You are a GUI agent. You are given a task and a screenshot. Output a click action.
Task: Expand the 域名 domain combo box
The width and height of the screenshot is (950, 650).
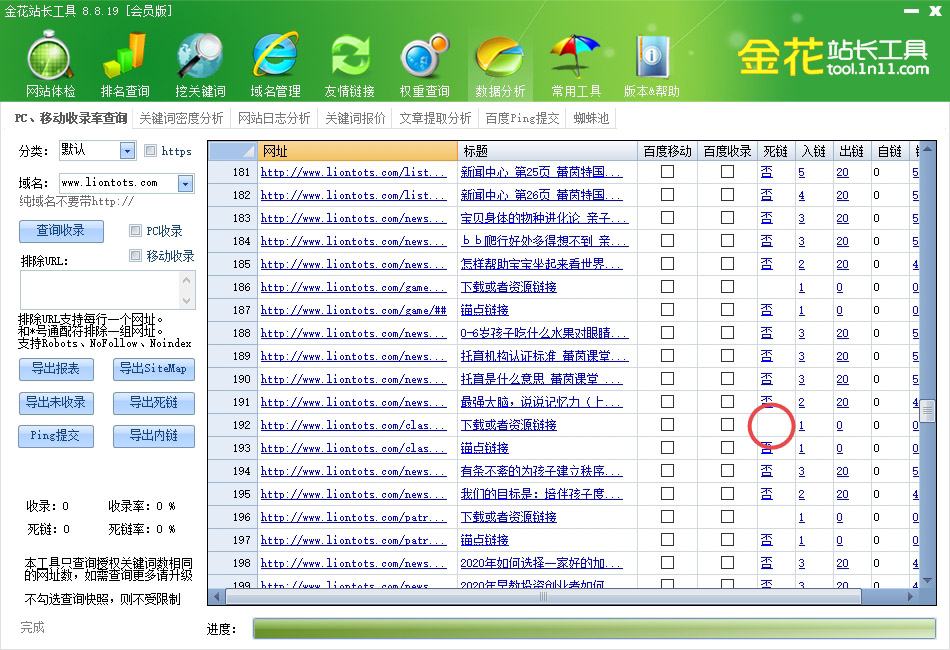pos(184,183)
